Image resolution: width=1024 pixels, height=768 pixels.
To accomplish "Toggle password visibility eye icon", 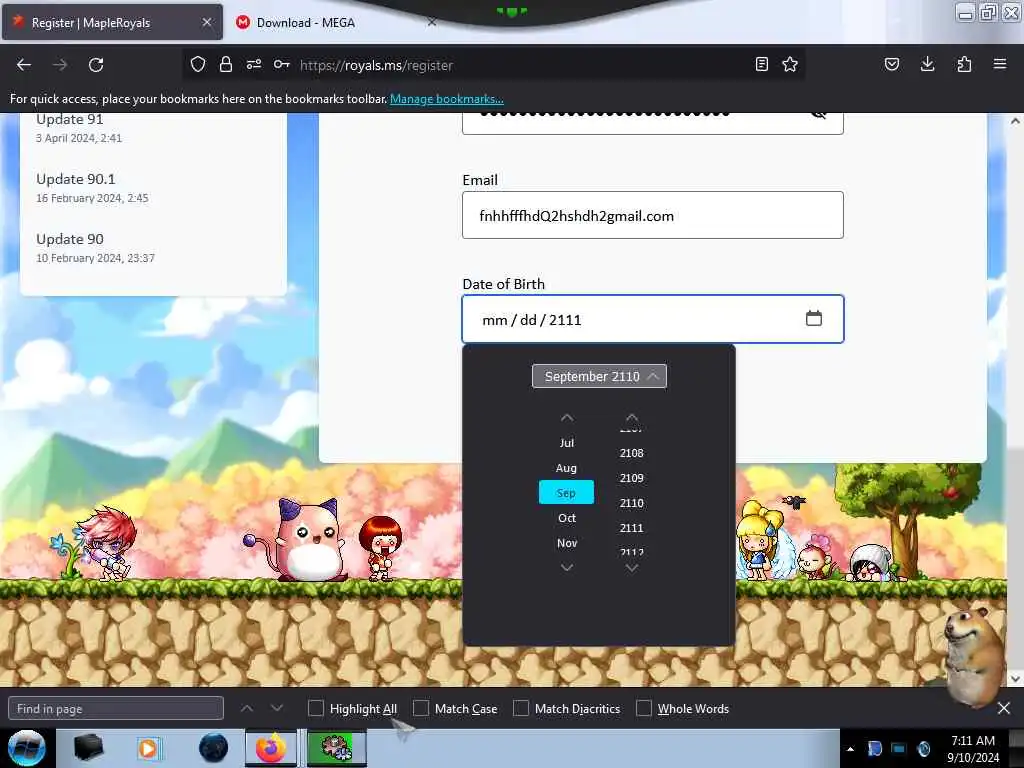I will [819, 115].
